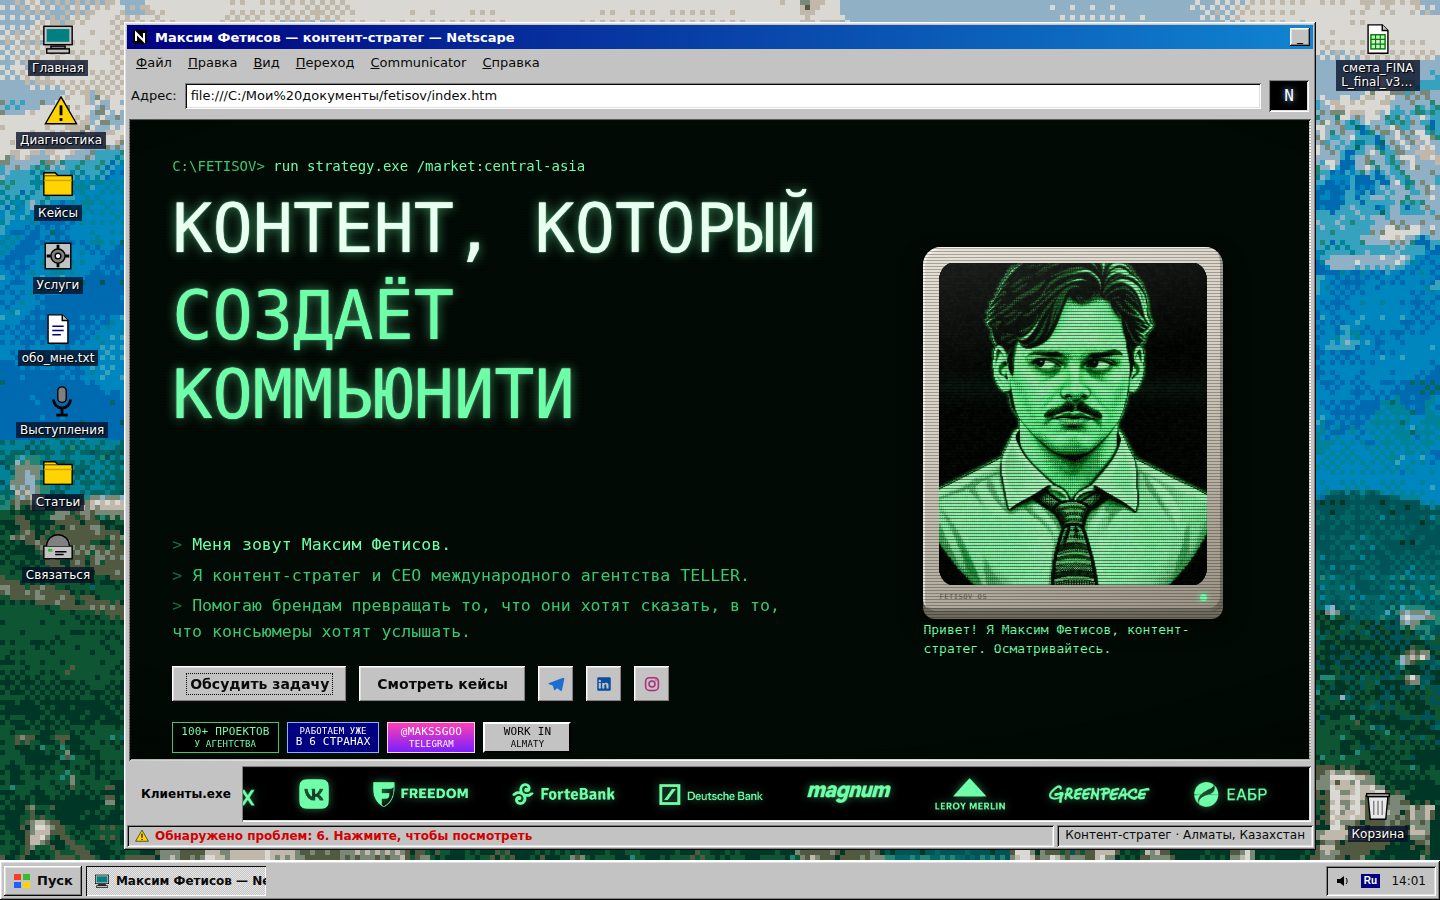Open the Справка menu
1440x900 pixels.
[511, 62]
